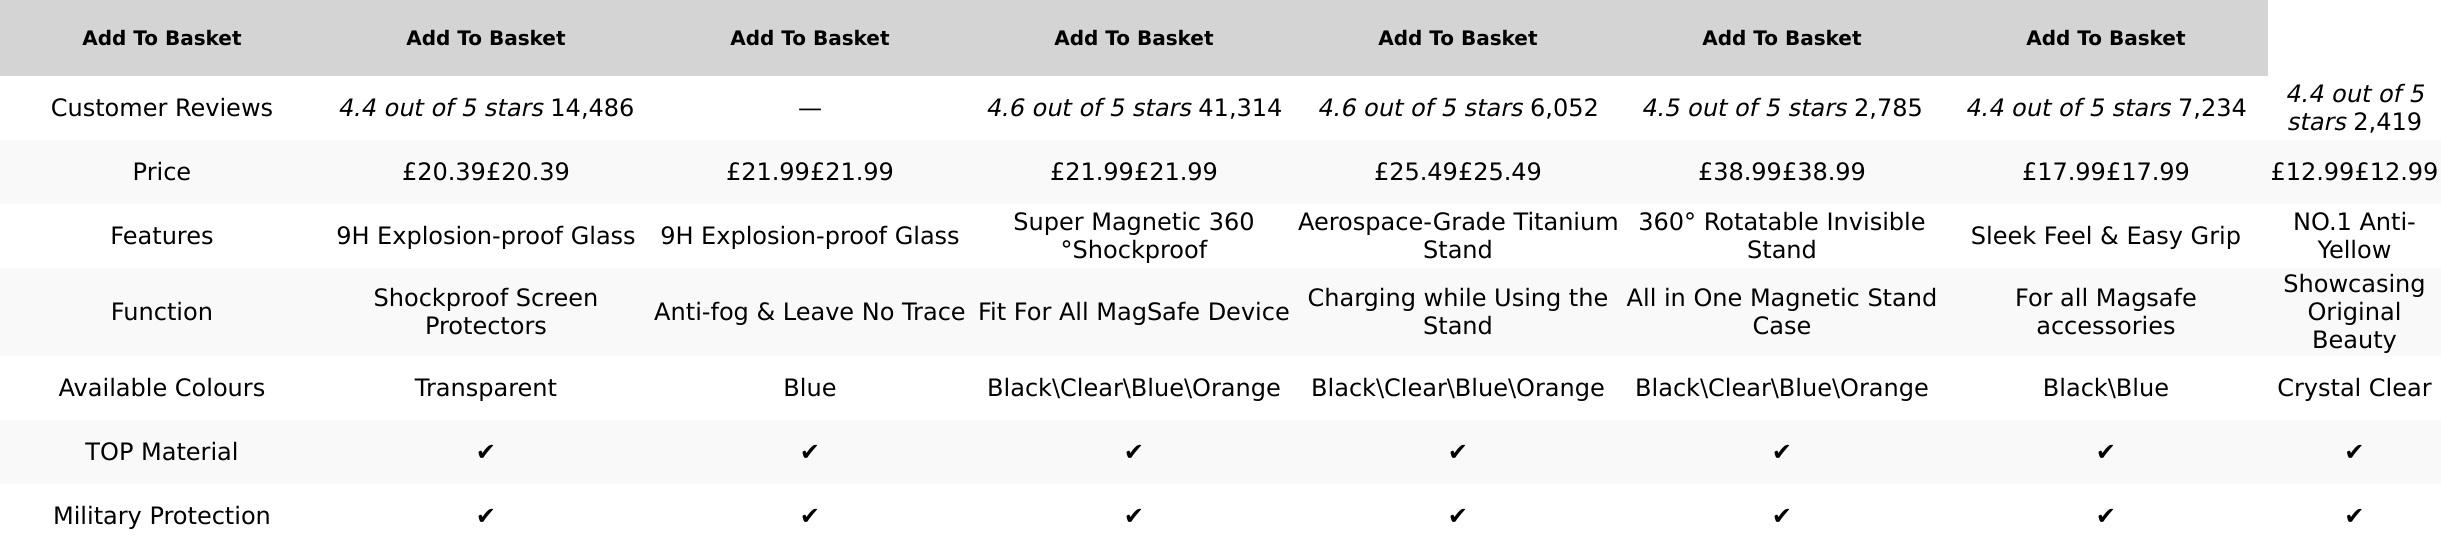The width and height of the screenshot is (2441, 548).
Task: Select the £12.99 price cell
Action: pyautogui.click(x=2353, y=172)
